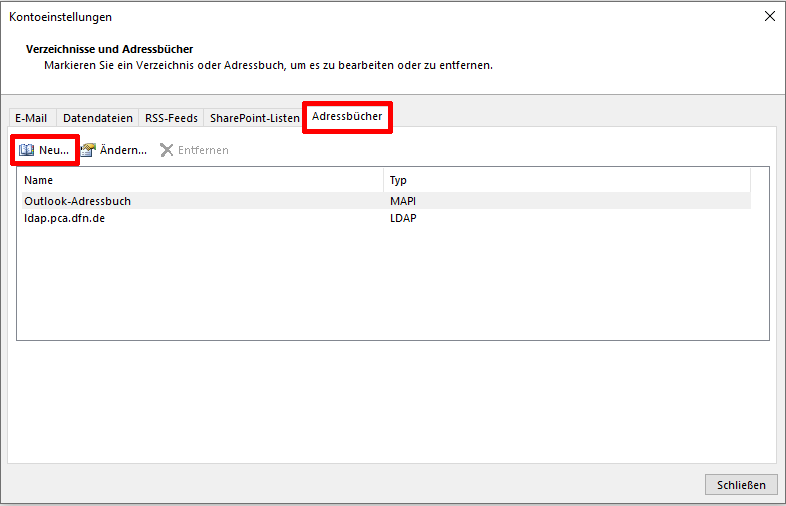
Task: Click the MAPI type cell
Action: pos(403,201)
